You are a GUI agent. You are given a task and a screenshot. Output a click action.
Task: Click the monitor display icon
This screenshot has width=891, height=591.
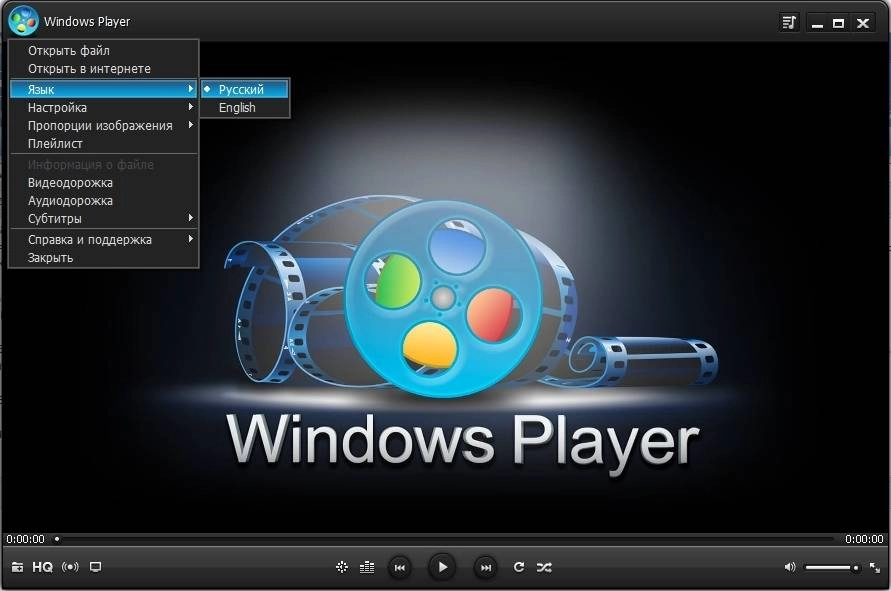point(95,567)
